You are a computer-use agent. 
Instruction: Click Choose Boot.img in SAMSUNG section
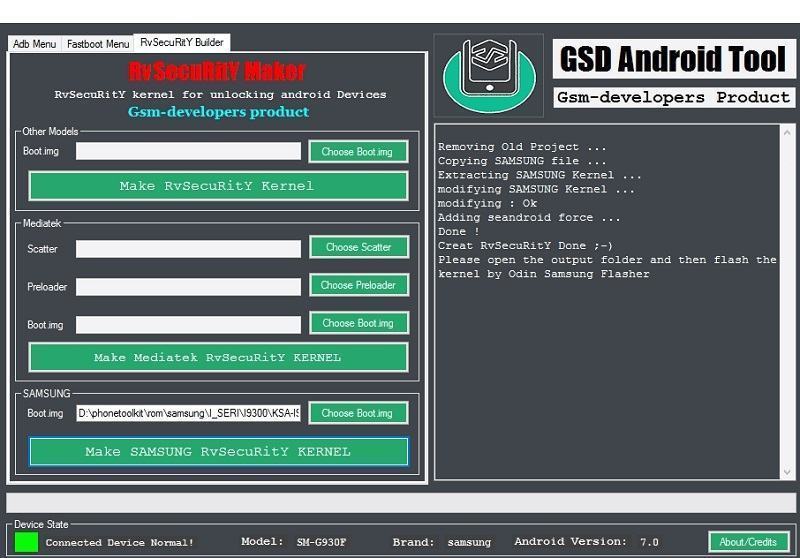(358, 413)
